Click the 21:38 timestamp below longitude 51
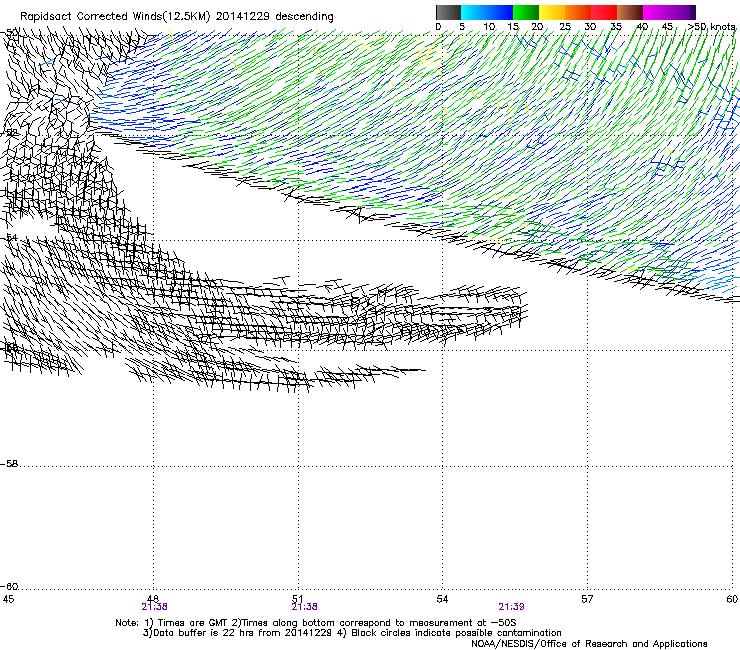 coord(304,607)
